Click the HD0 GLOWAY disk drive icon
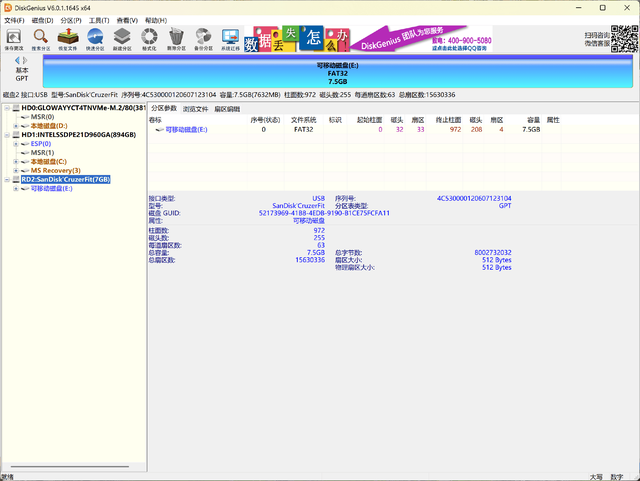Viewport: 640px width, 481px height. [x=16, y=108]
